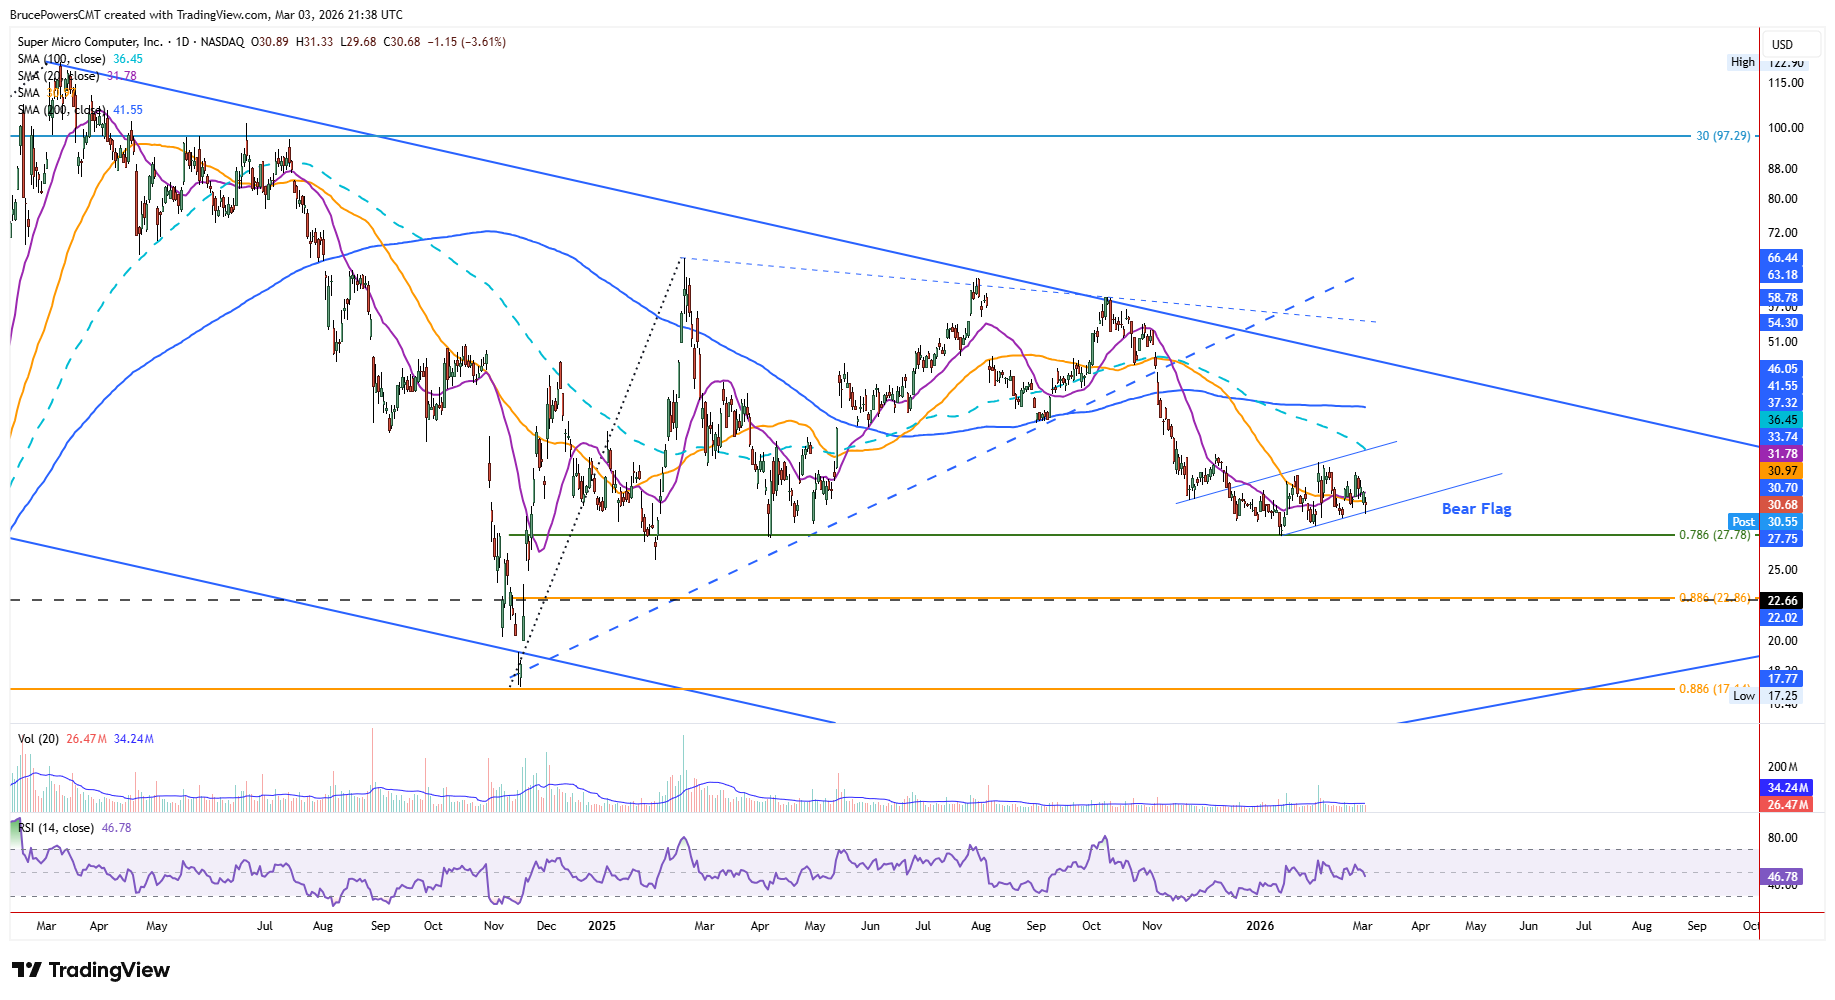Open the USD currency selector
Viewport: 1835px width, 1000px height.
pos(1789,44)
